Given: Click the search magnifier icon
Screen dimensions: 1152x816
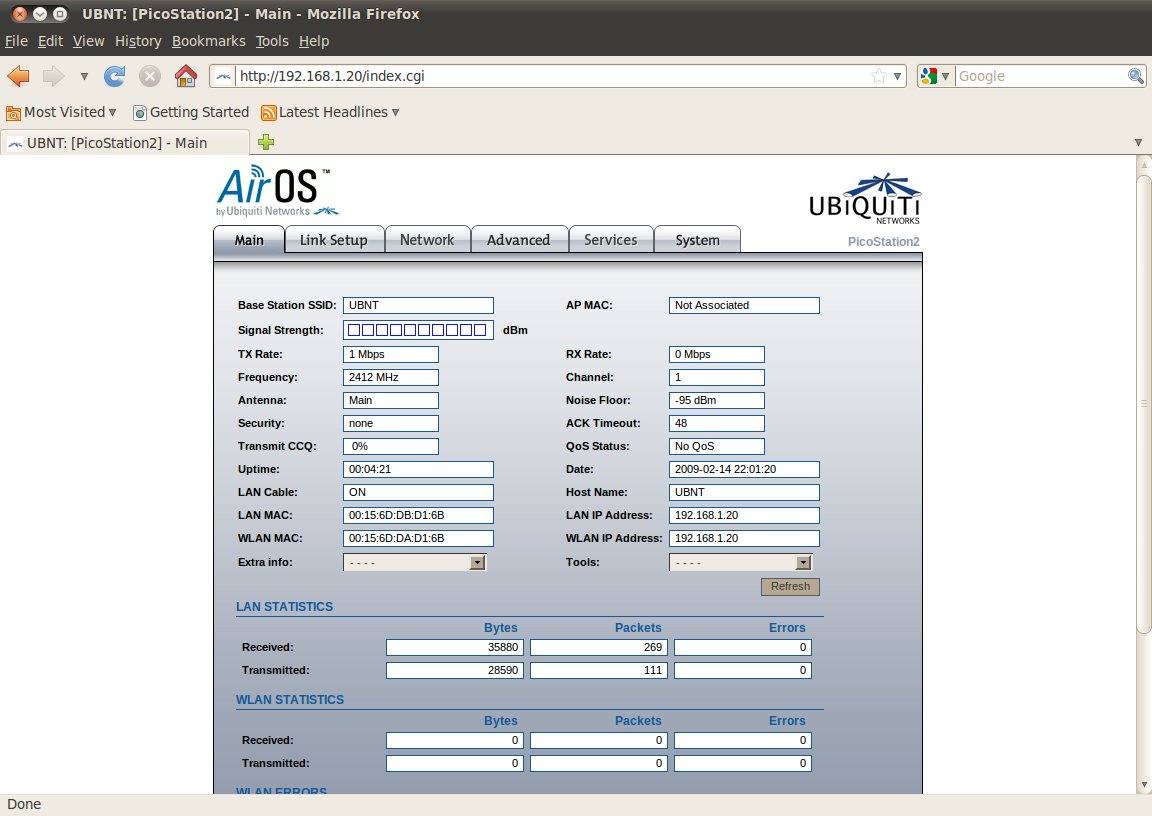Looking at the screenshot, I should point(1136,76).
